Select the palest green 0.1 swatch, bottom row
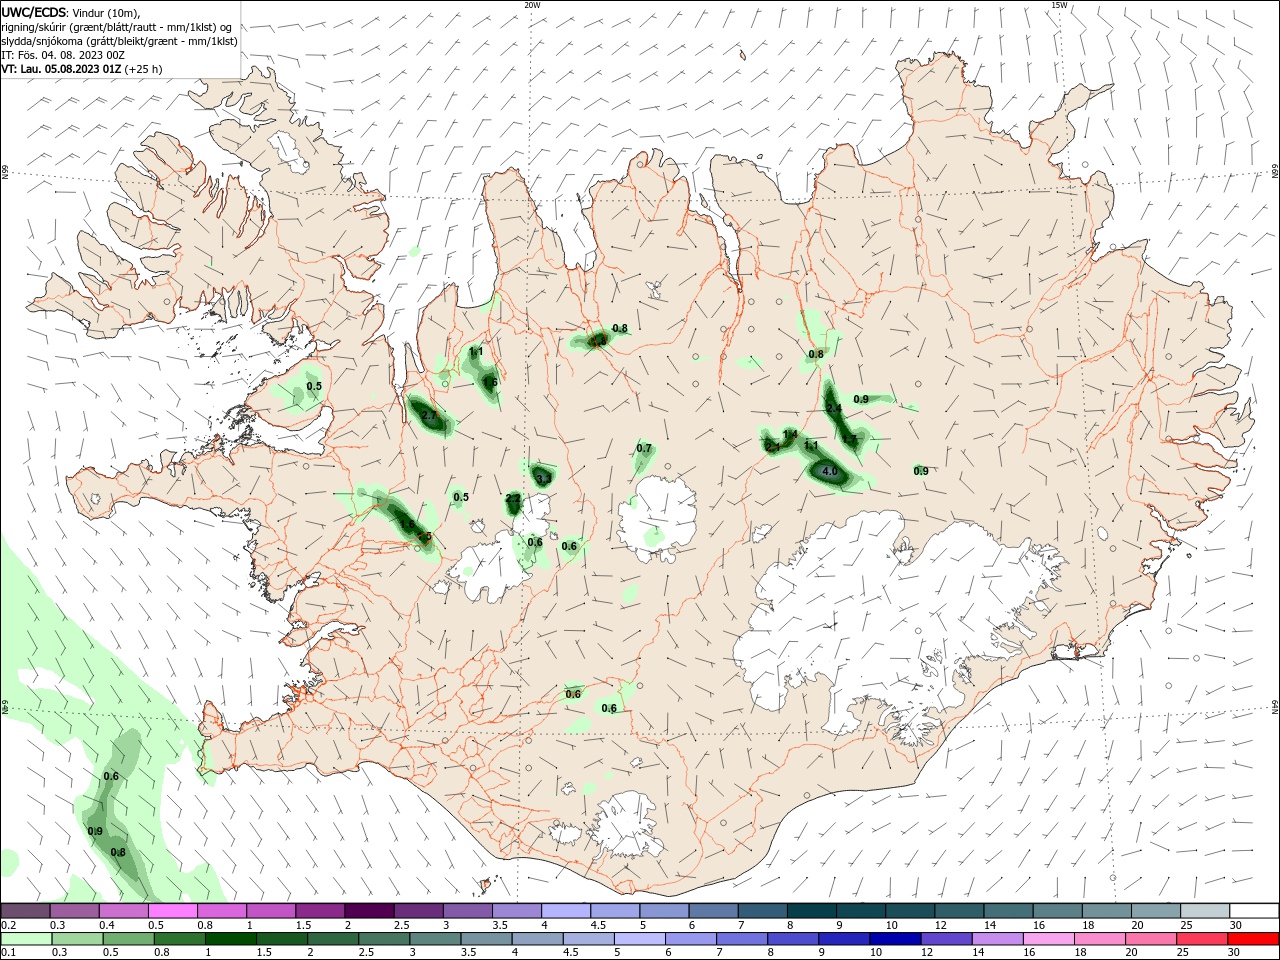The width and height of the screenshot is (1280, 960). [x=26, y=939]
